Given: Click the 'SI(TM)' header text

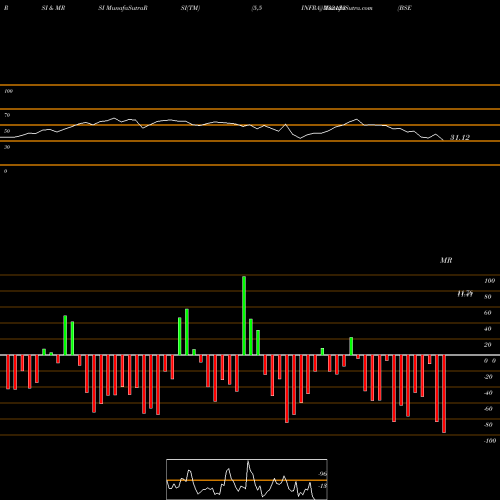Looking at the screenshot, I should (x=190, y=8).
